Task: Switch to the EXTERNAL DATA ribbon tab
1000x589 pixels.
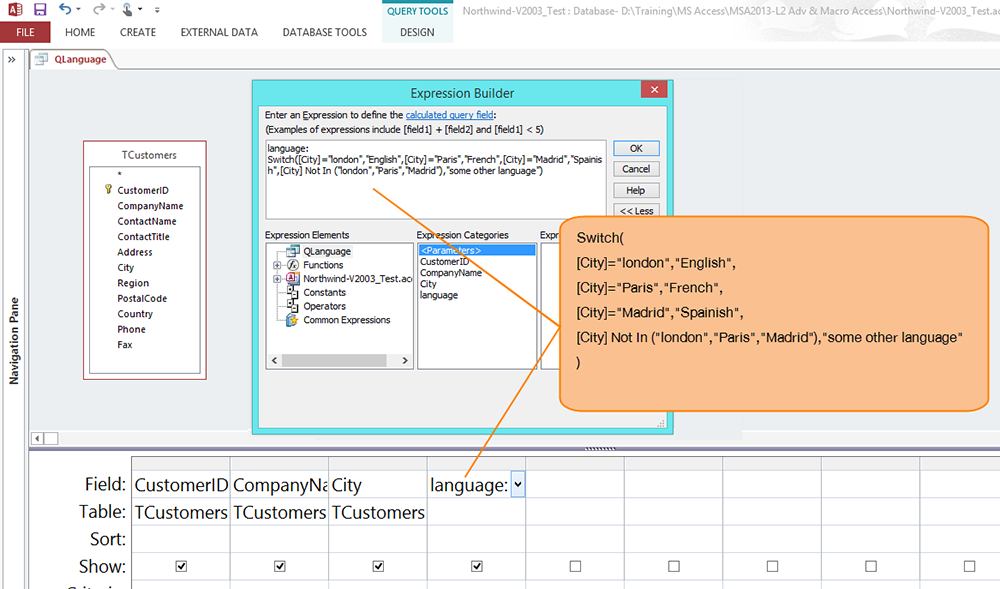Action: [219, 32]
